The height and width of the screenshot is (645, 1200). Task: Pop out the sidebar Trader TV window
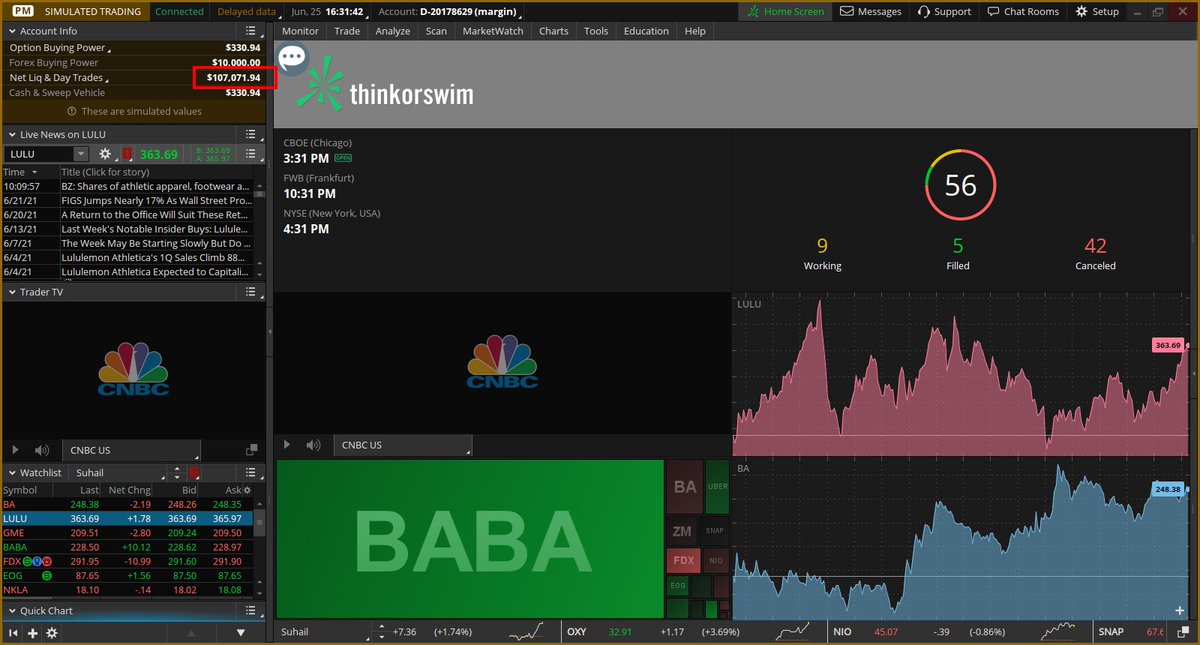pos(251,451)
